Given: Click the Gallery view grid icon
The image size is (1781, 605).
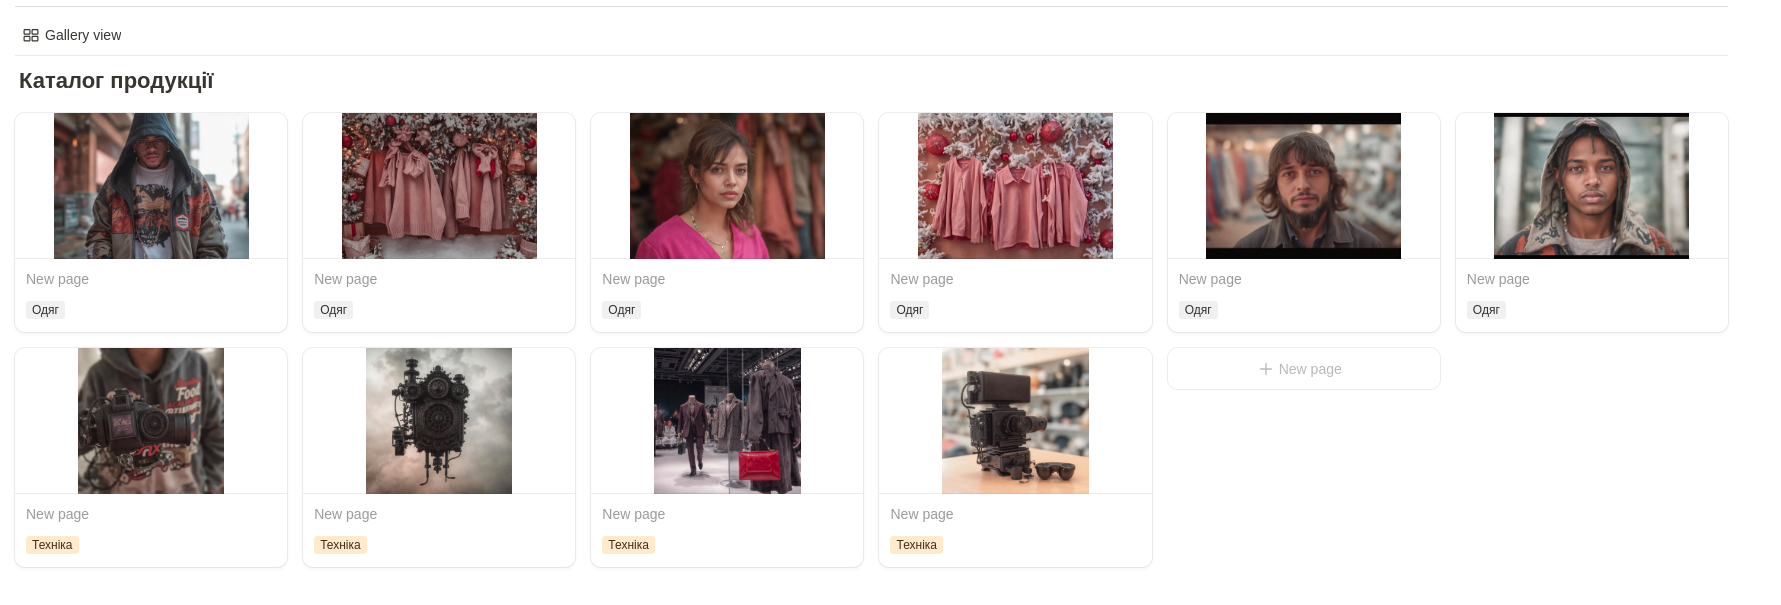Looking at the screenshot, I should pos(31,35).
